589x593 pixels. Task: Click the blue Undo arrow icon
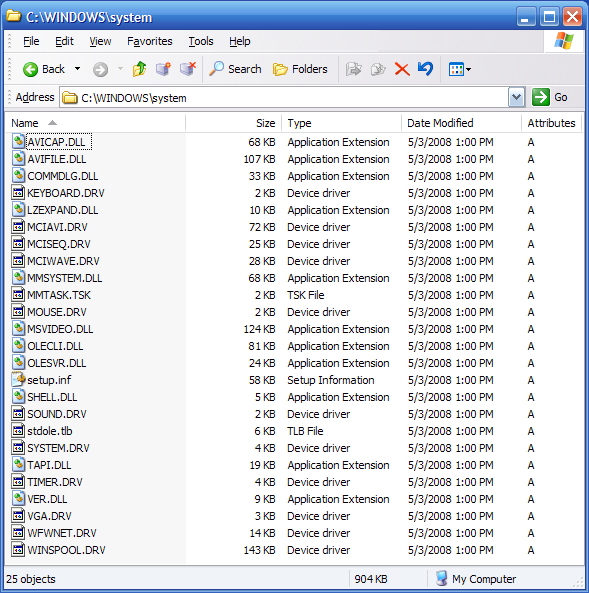pyautogui.click(x=426, y=69)
